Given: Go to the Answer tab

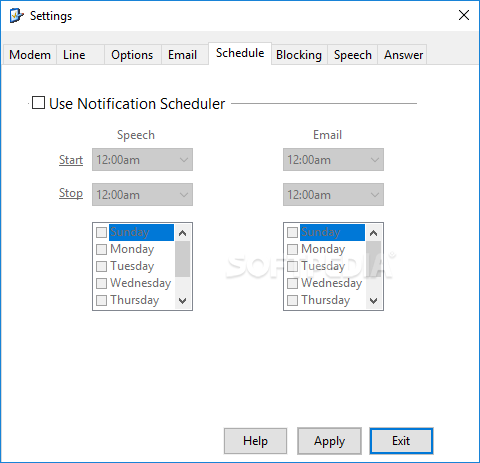Looking at the screenshot, I should (403, 55).
